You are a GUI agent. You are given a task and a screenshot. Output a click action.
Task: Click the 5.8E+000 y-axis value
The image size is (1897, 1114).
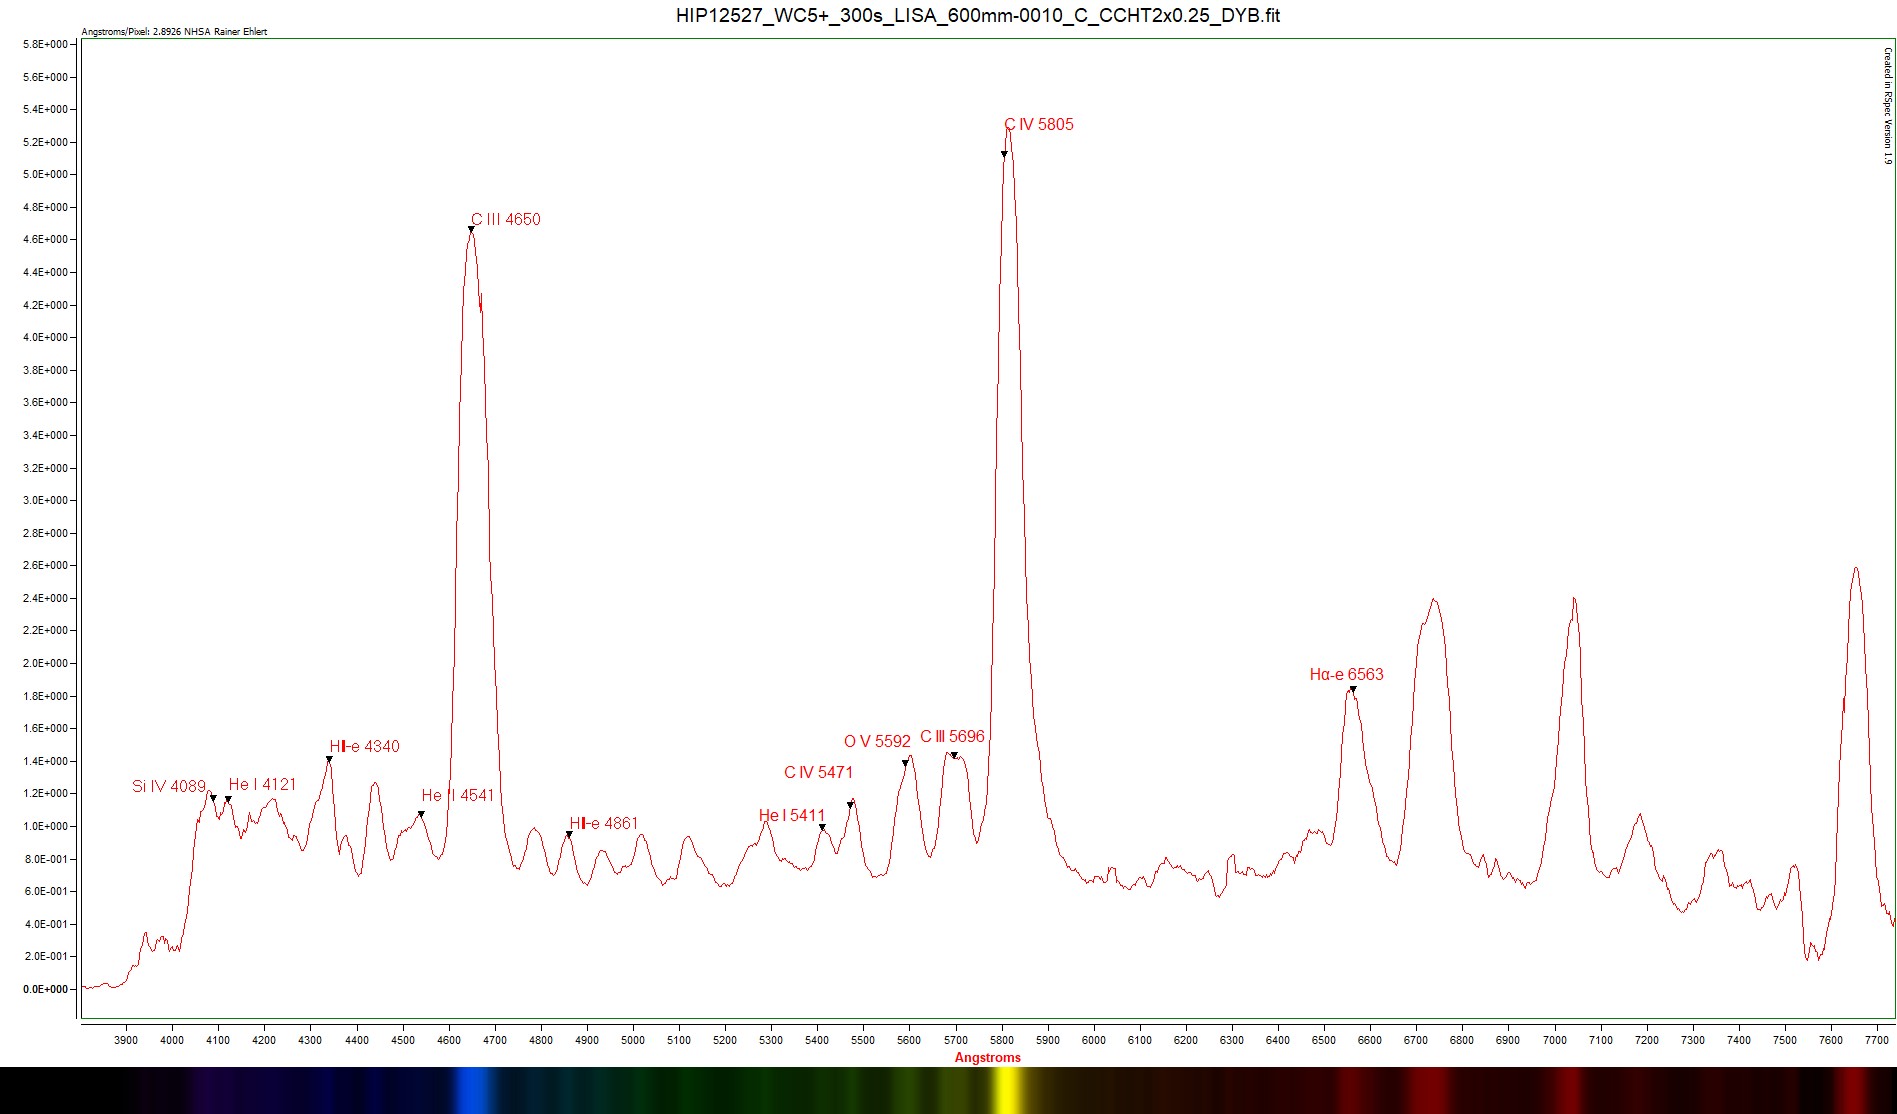tap(45, 45)
